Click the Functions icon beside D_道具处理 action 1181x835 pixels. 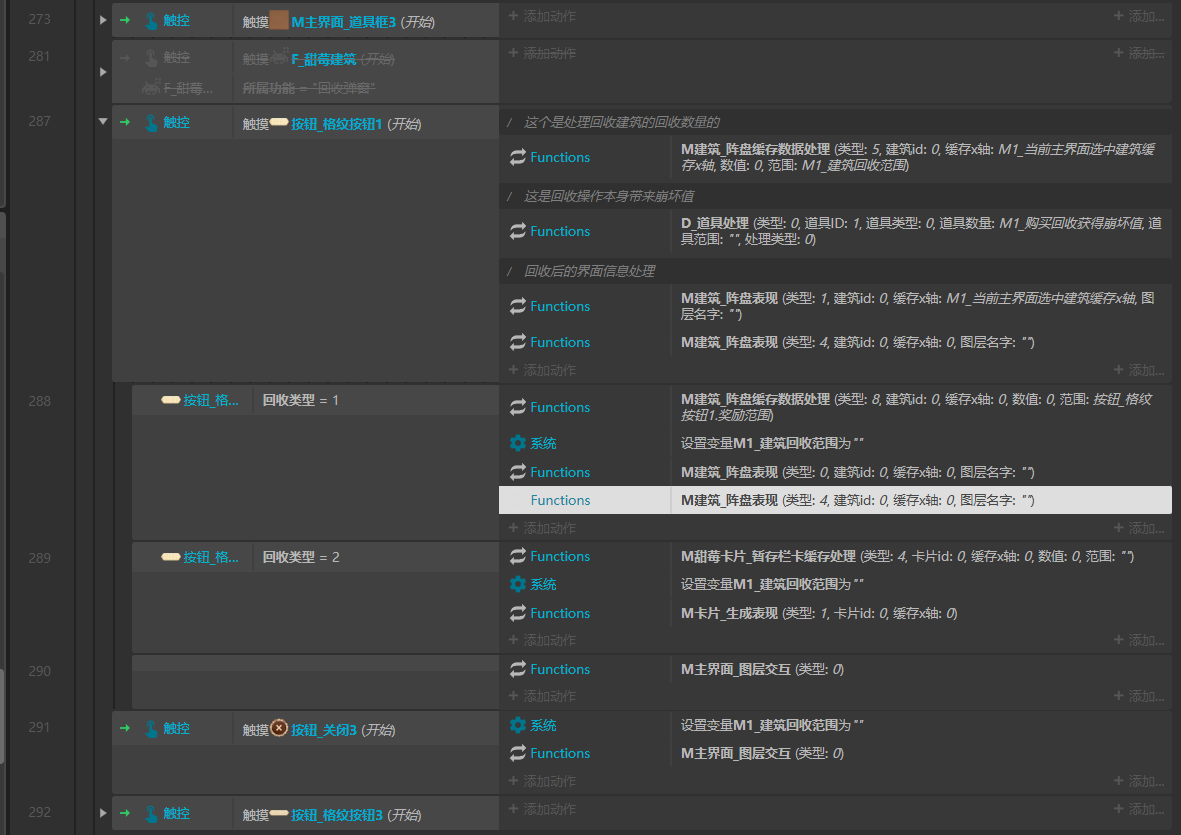tap(517, 231)
